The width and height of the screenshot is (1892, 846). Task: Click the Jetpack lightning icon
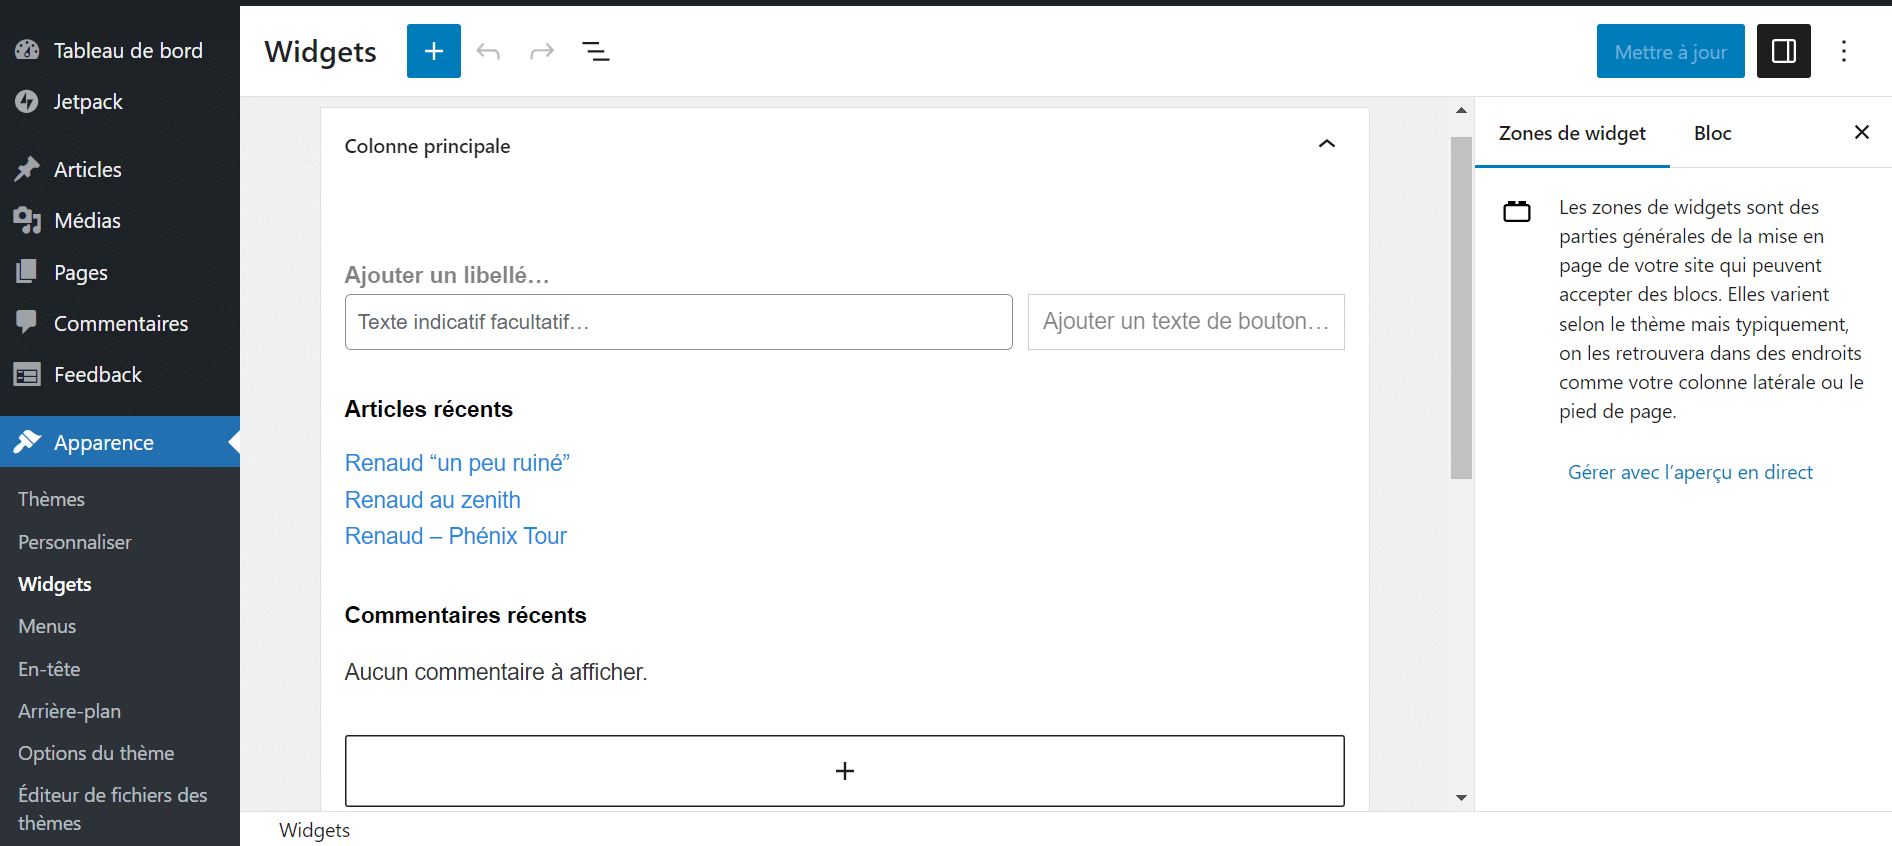(x=27, y=101)
